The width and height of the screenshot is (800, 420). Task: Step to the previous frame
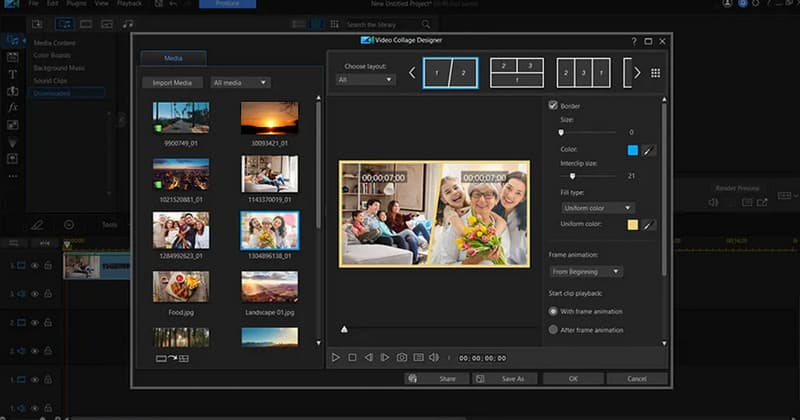pyautogui.click(x=368, y=358)
